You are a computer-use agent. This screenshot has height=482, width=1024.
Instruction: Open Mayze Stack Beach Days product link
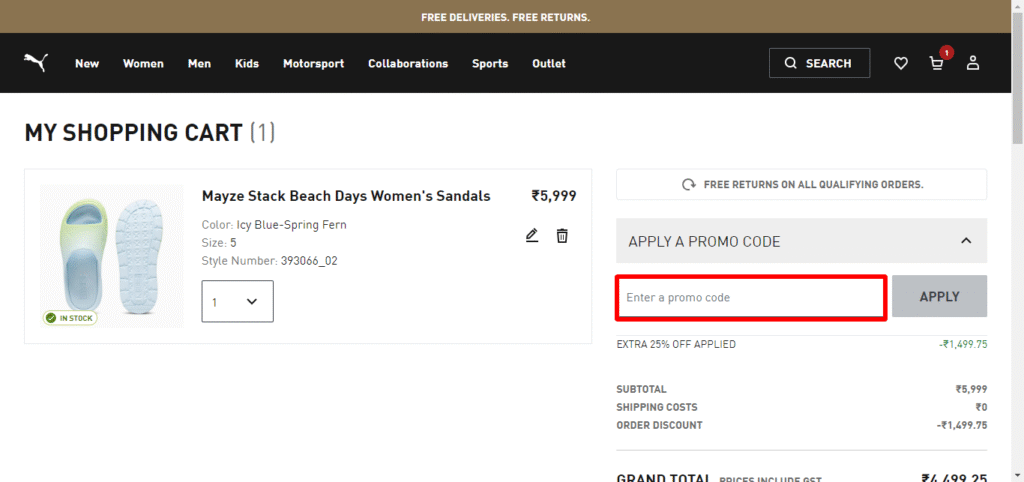click(346, 196)
